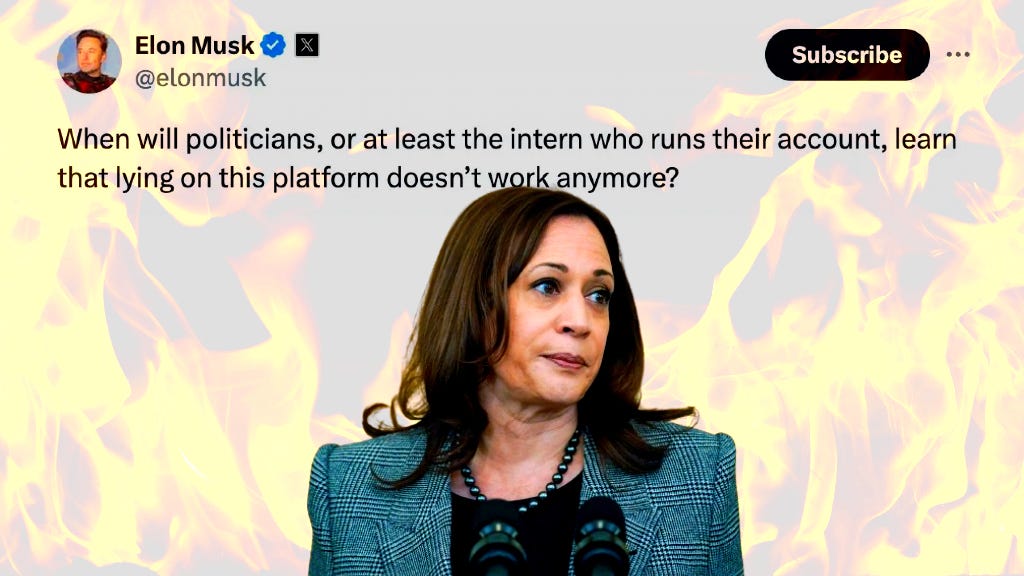Screen dimensions: 1024x576
Task: Subscribe to Elon Musk's account
Action: point(847,55)
